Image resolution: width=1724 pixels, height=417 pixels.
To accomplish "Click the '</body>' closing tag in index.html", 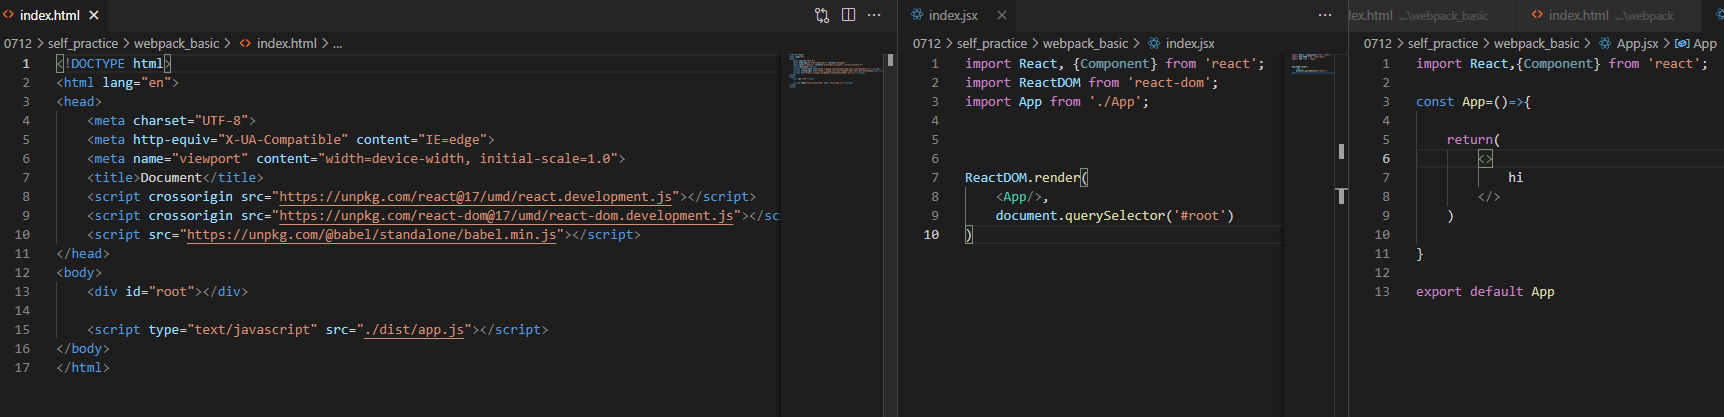I will tap(83, 349).
